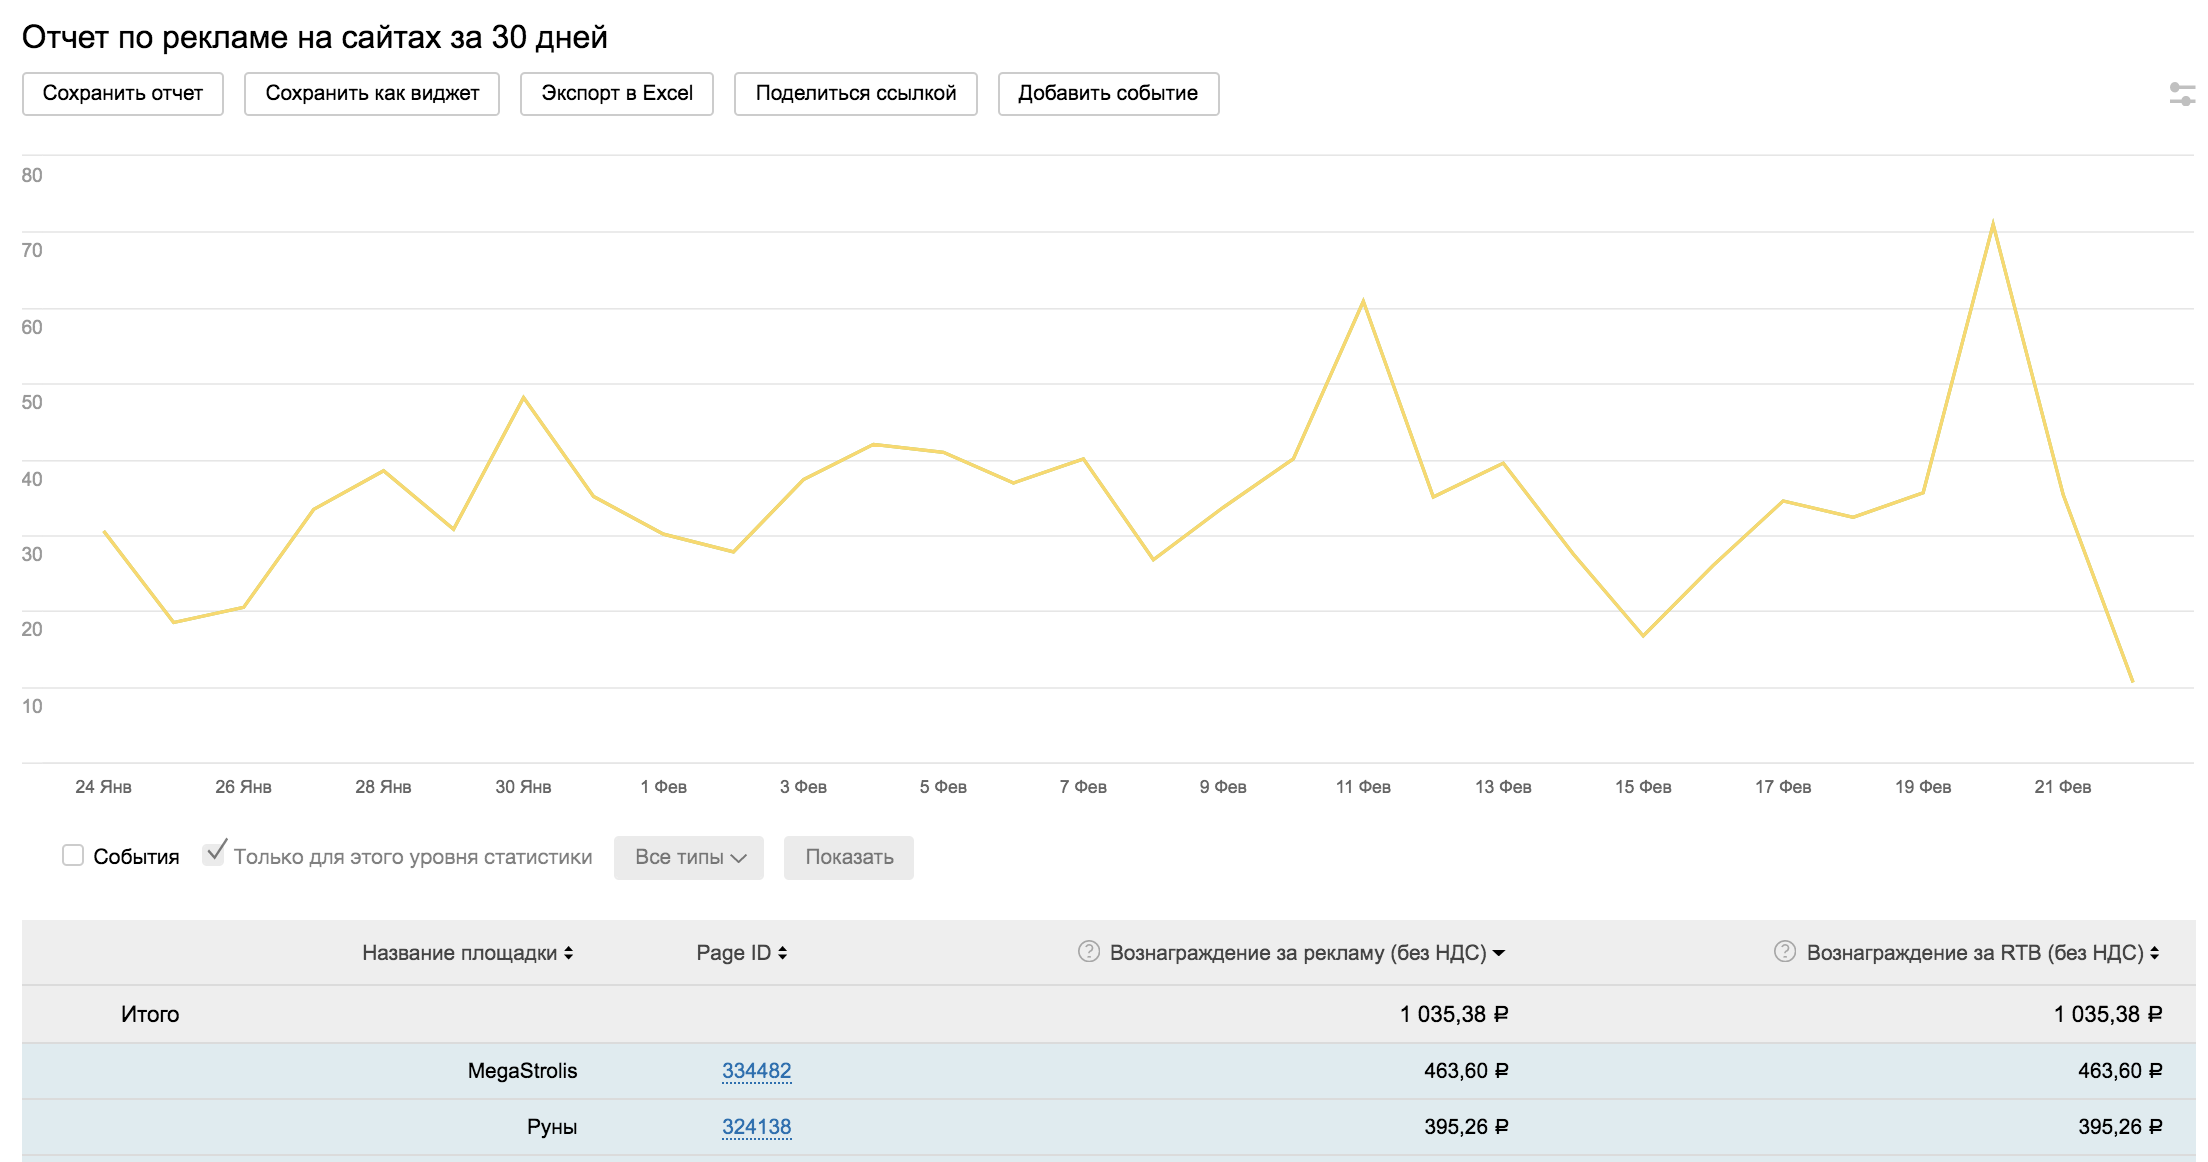The width and height of the screenshot is (2208, 1162).
Task: Click the 20 Feb peak on chart line
Action: coord(1993,225)
